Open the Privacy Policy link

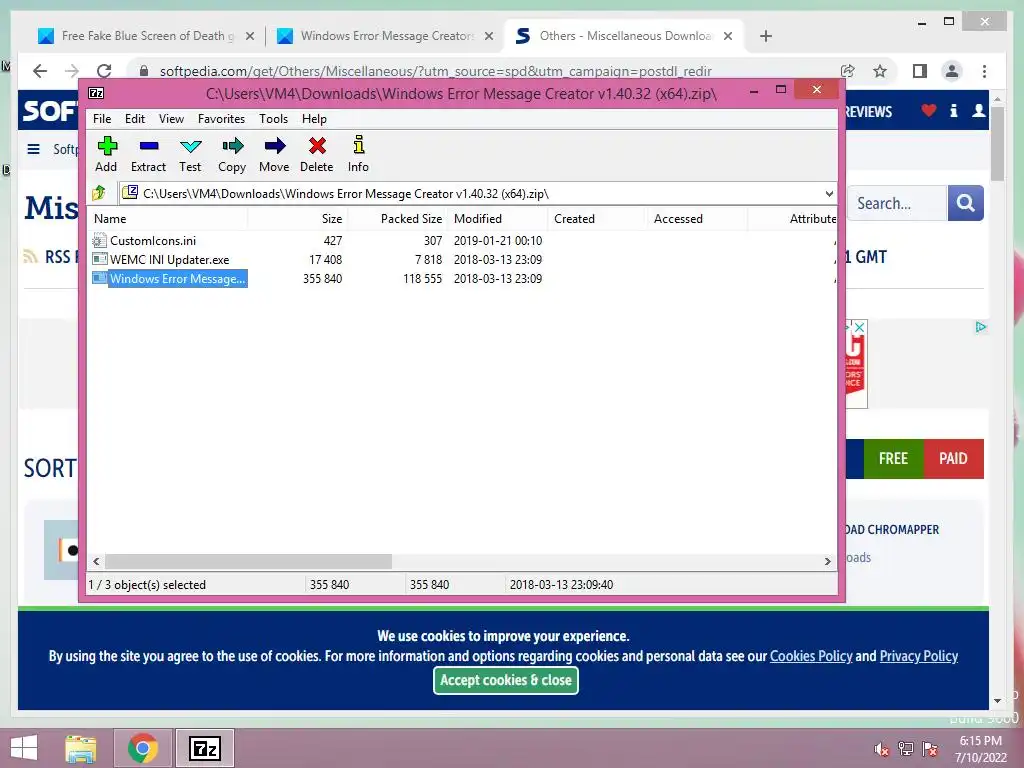tap(918, 656)
